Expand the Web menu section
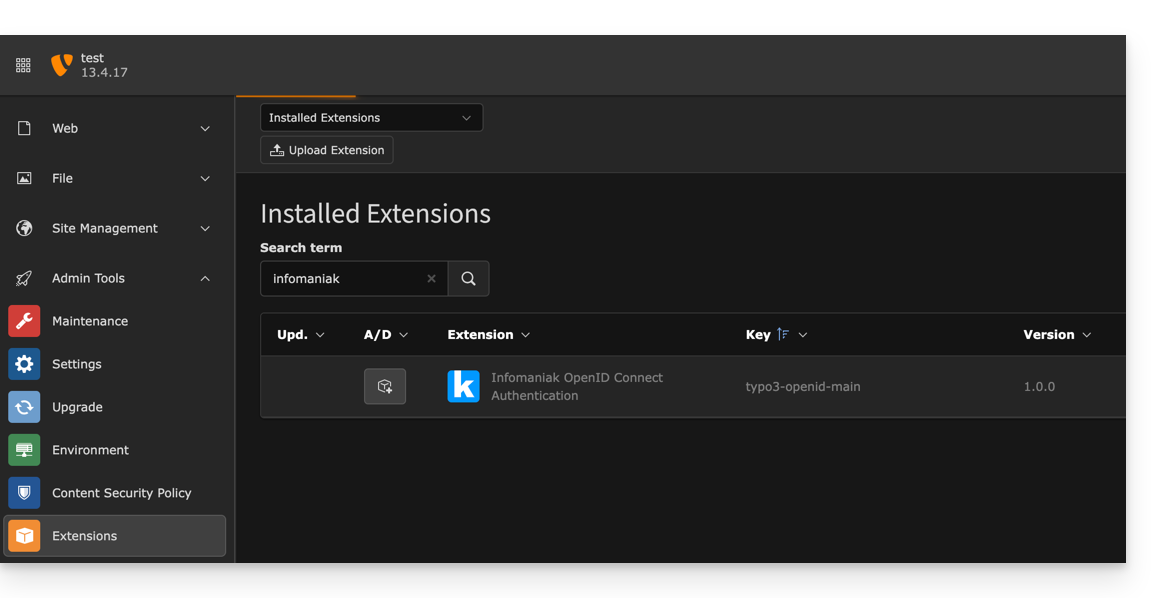The image size is (1161, 598). [113, 129]
